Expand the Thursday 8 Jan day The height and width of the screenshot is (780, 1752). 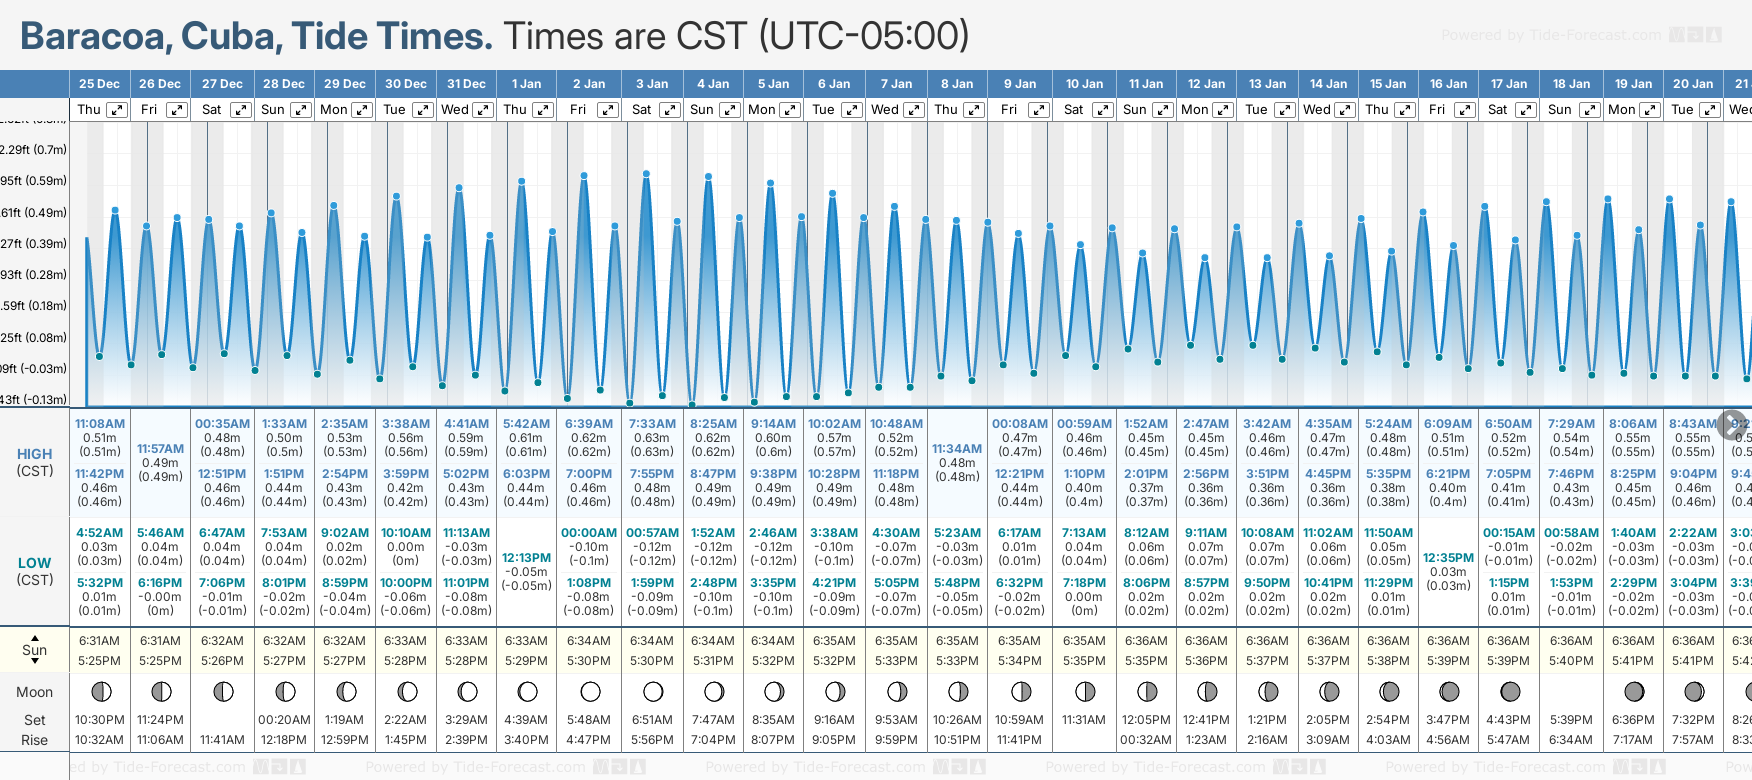click(973, 110)
